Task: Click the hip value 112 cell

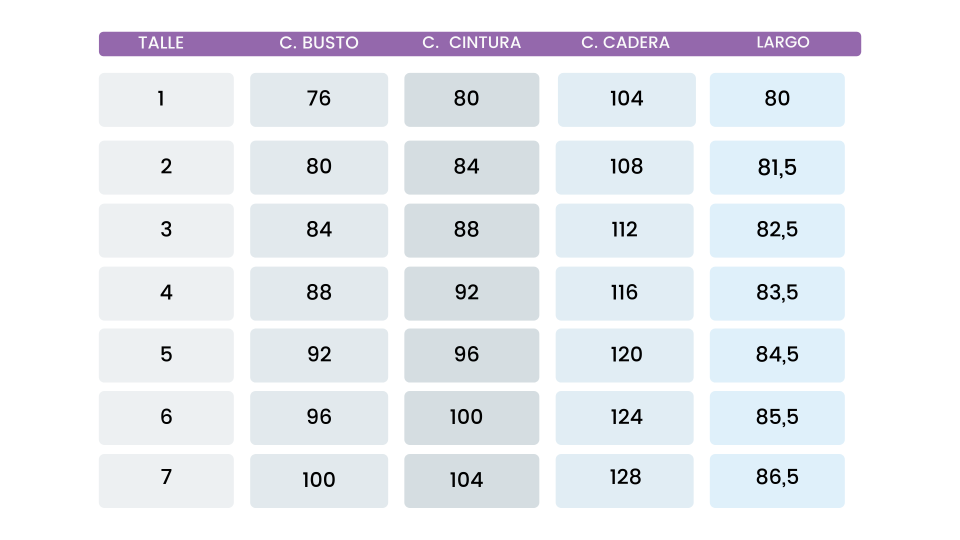Action: coord(624,230)
